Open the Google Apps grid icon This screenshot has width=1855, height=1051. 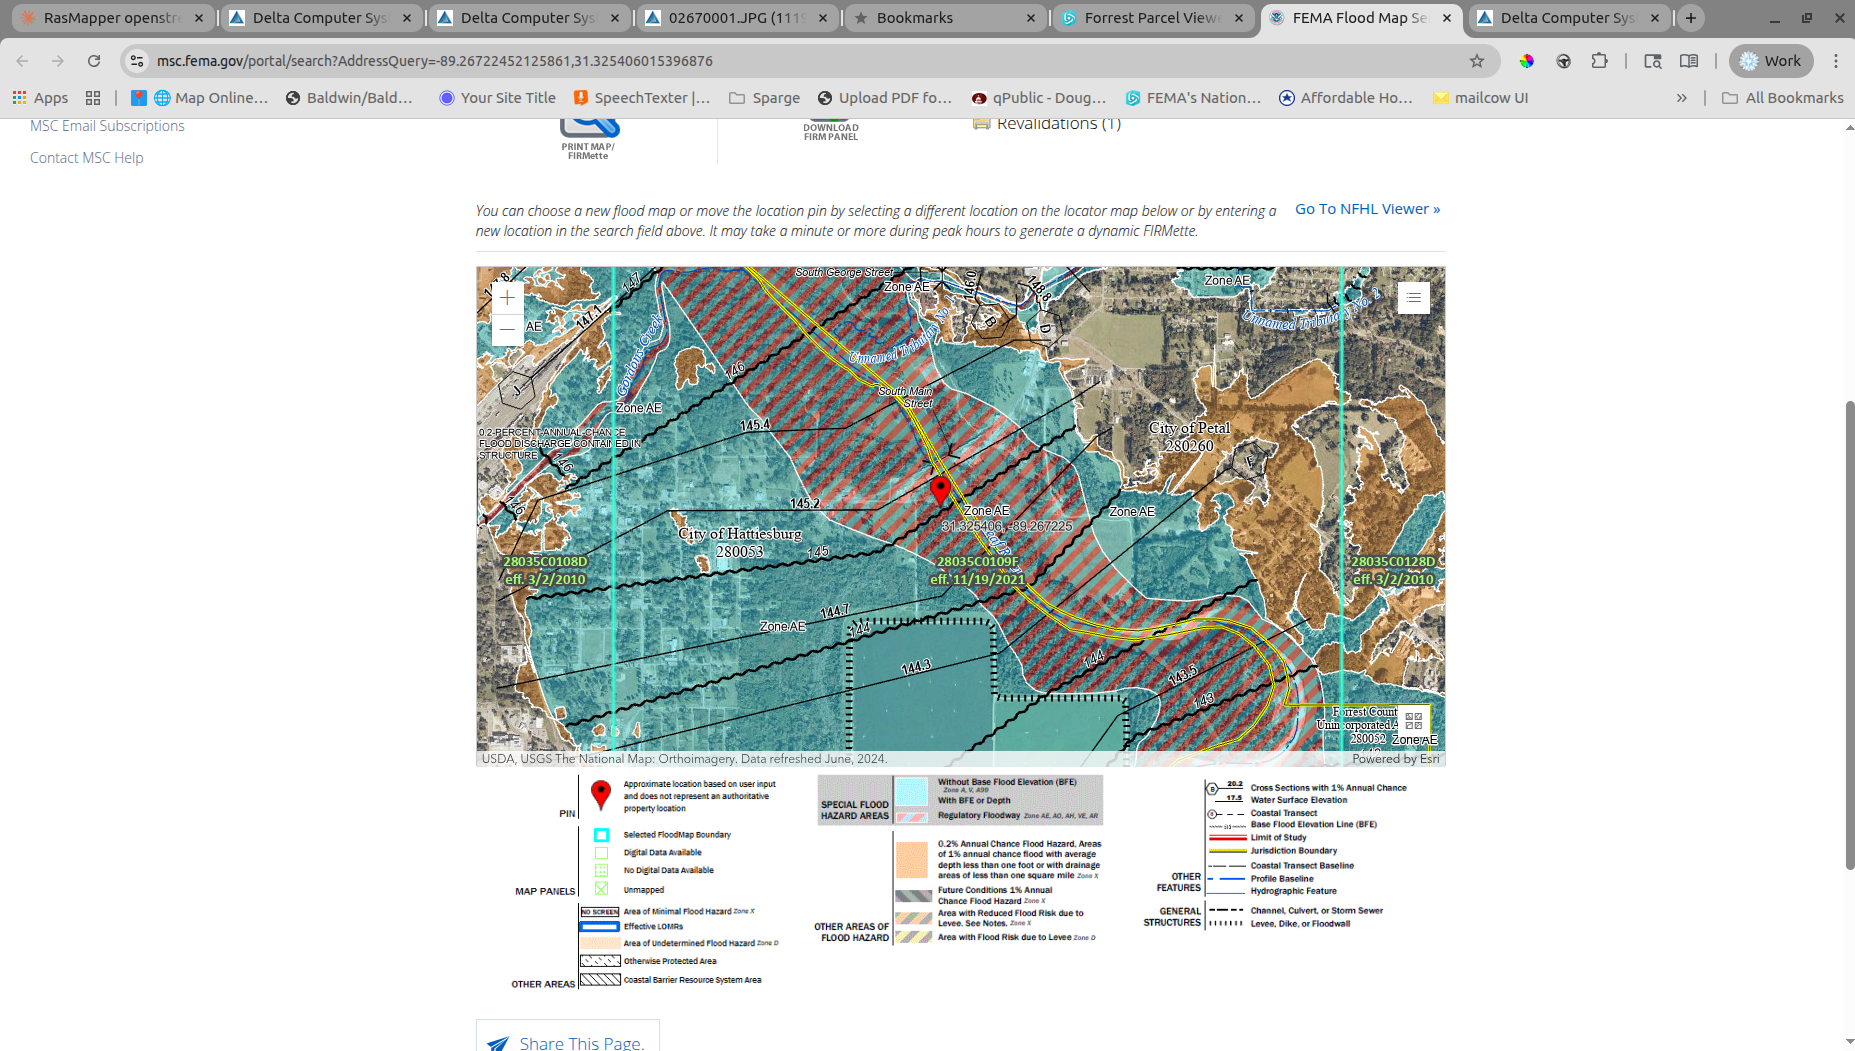tap(18, 97)
